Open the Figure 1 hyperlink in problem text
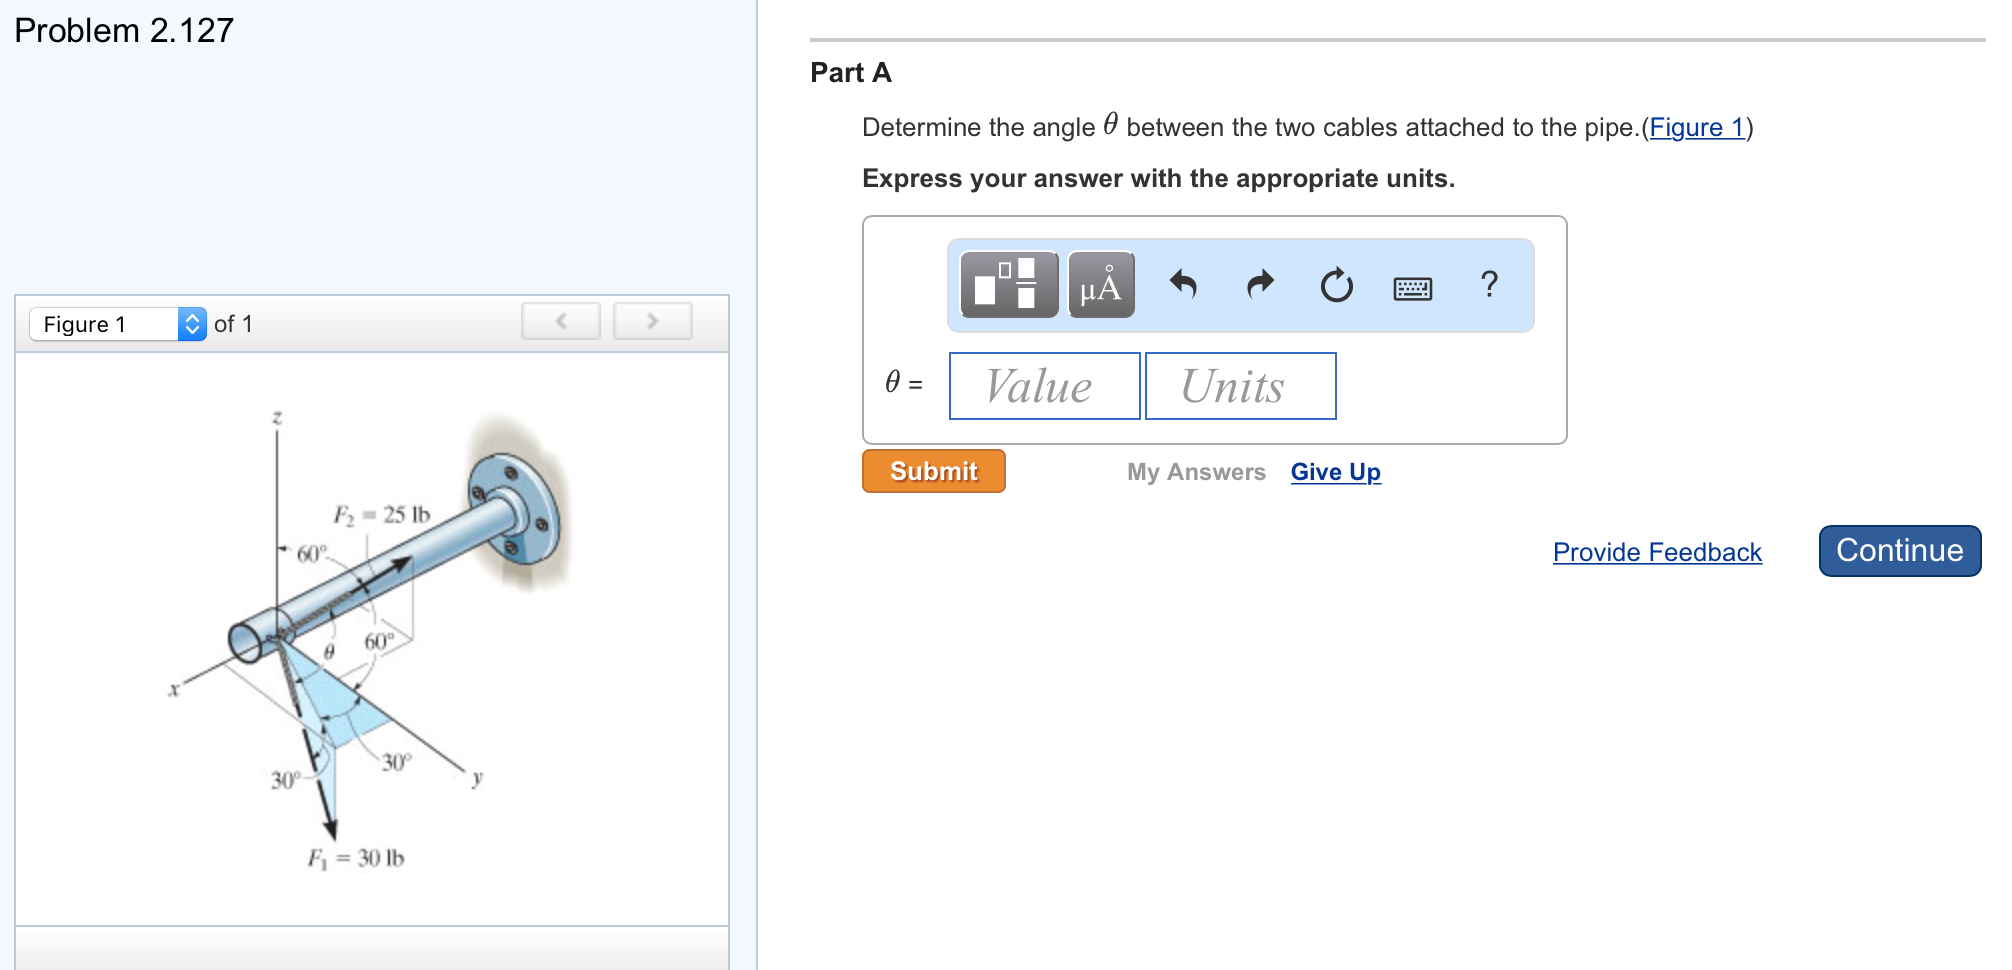 [x=1697, y=127]
